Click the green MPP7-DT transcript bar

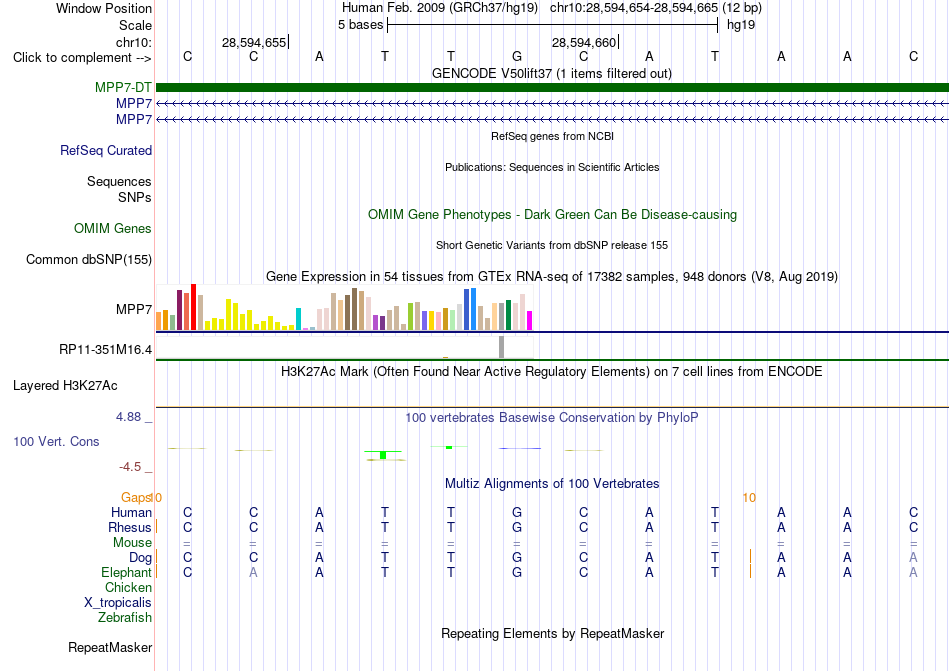[552, 87]
